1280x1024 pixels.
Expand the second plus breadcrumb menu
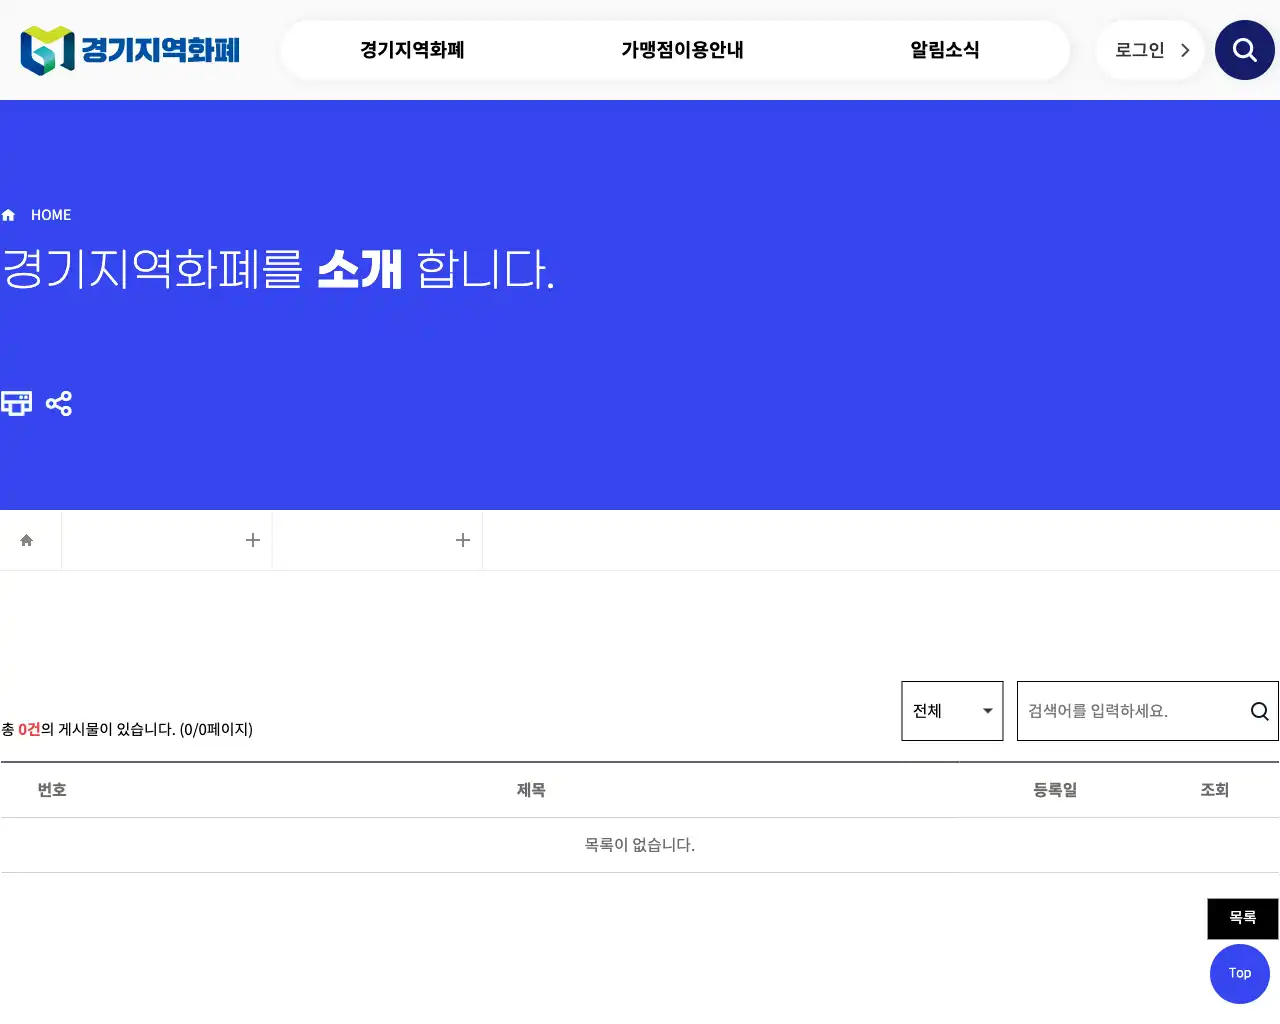[463, 539]
